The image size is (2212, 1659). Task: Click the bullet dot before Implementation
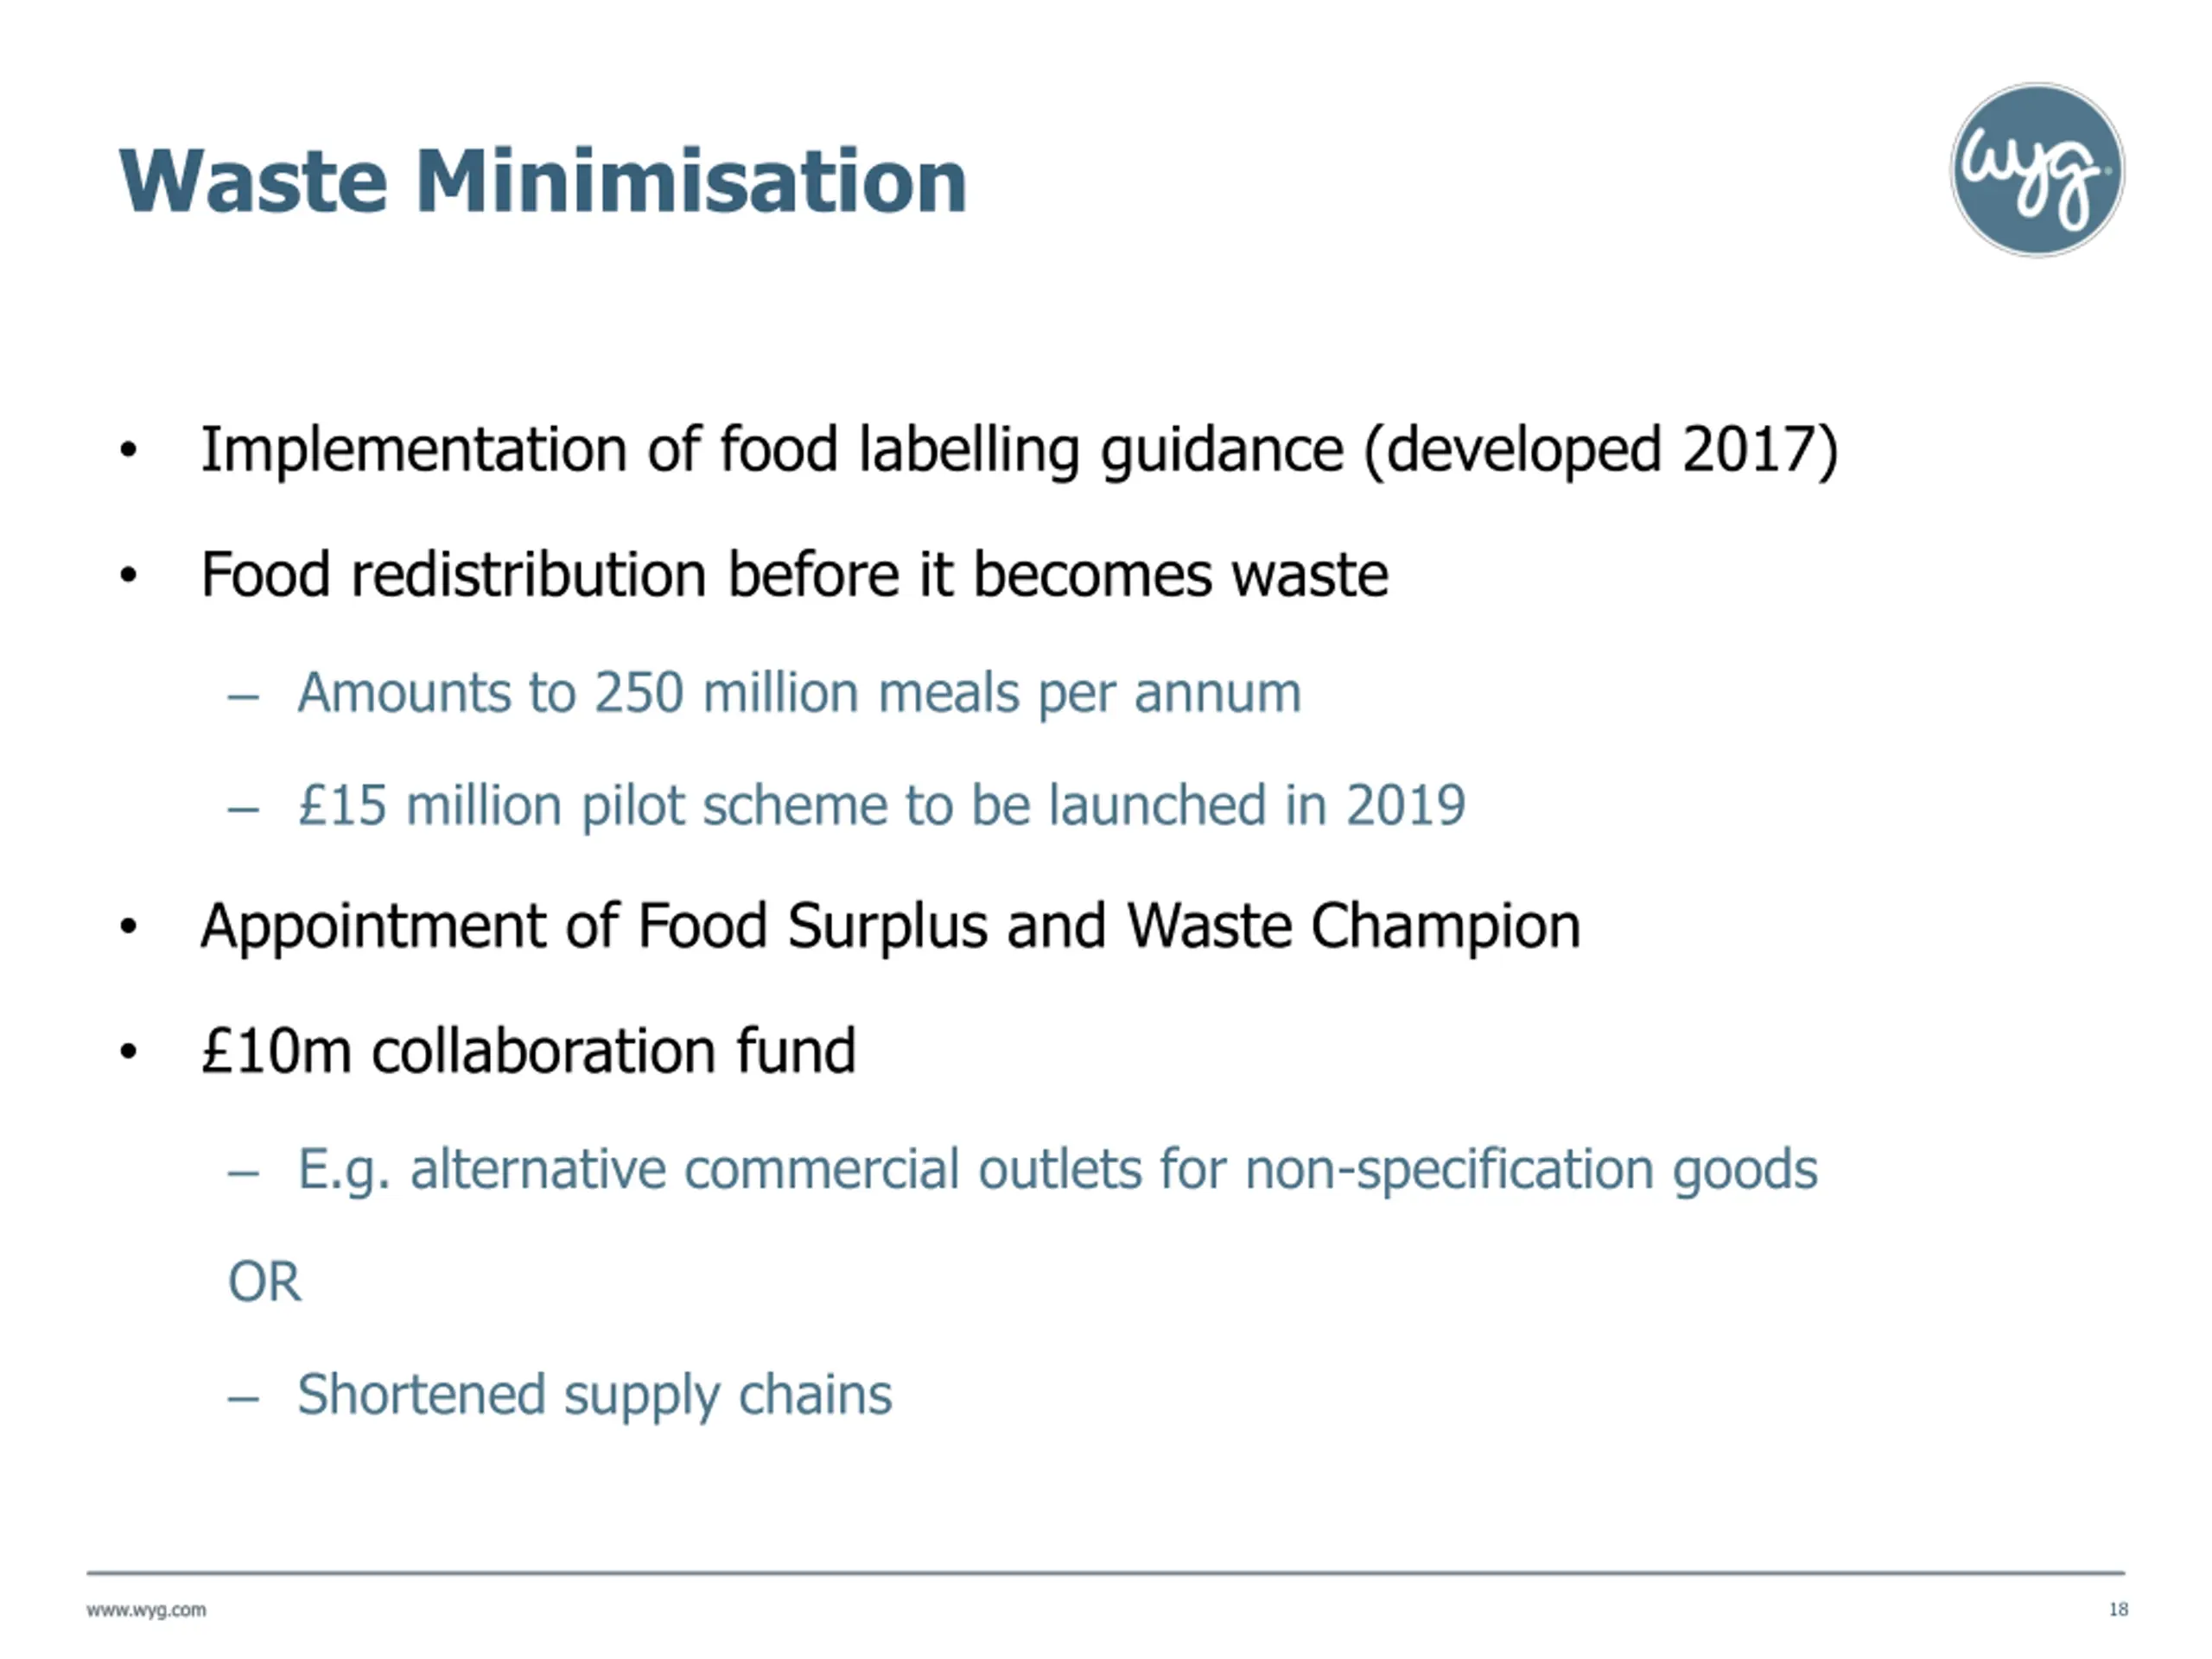pos(128,451)
